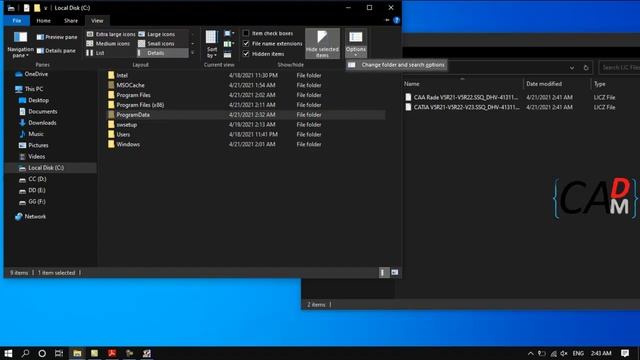Open Desktop in navigation pane

(x=34, y=100)
